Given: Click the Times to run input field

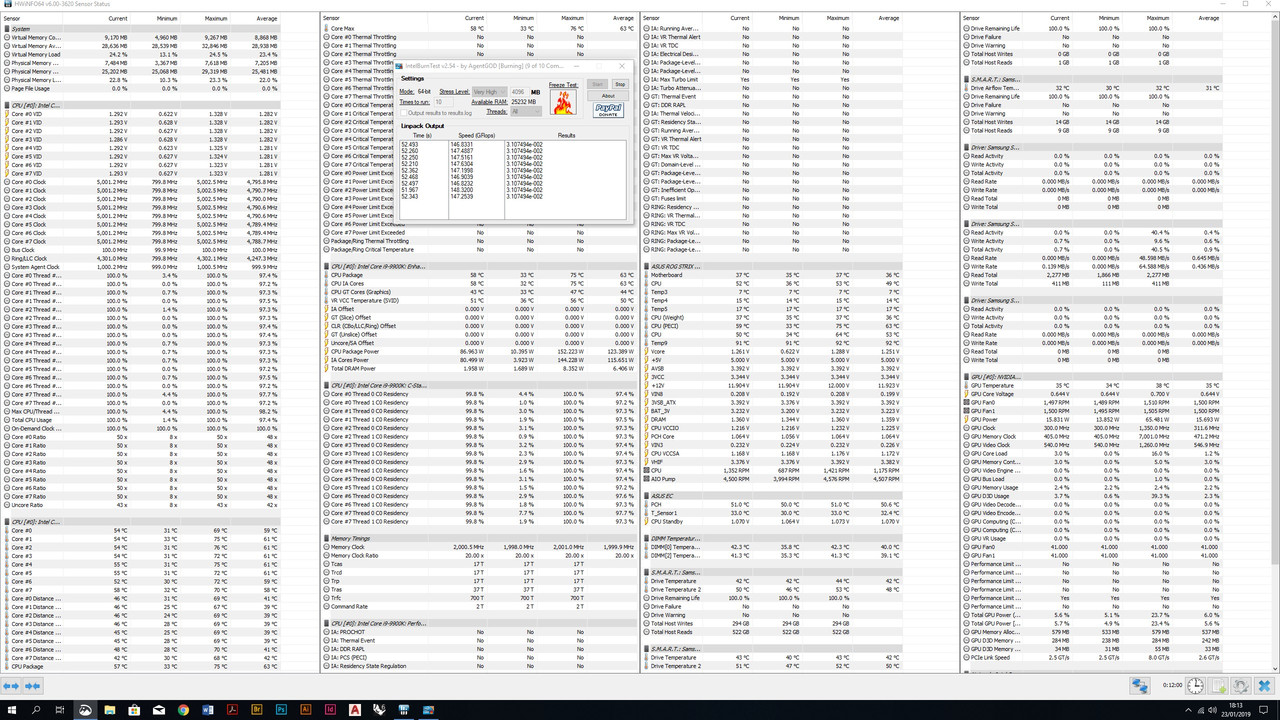Looking at the screenshot, I should (x=444, y=101).
